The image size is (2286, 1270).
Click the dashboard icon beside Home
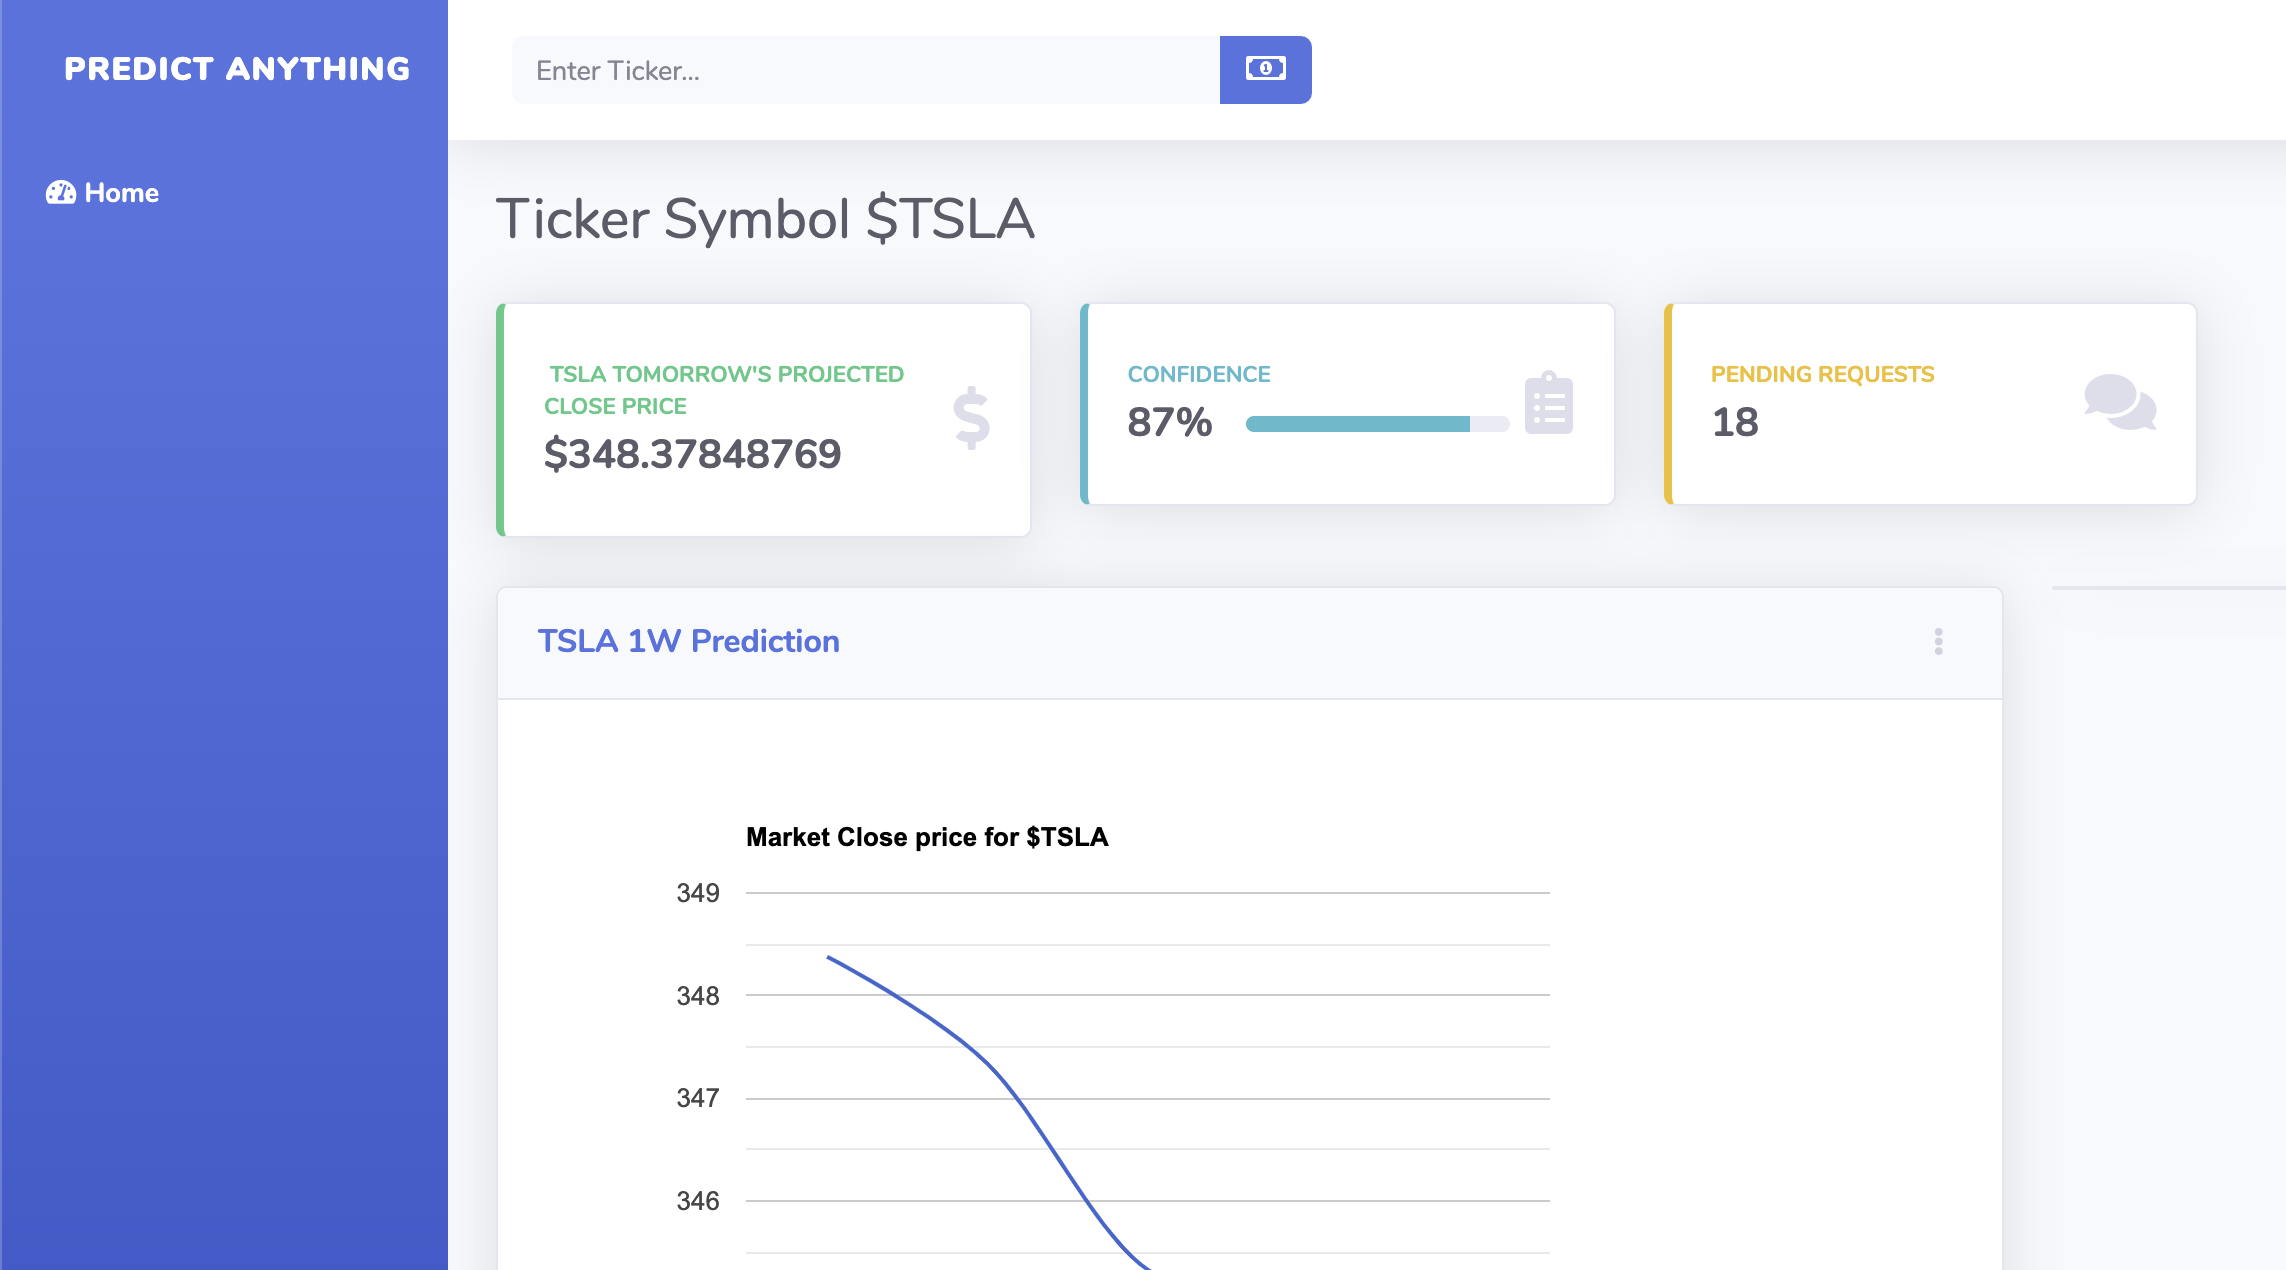coord(60,192)
